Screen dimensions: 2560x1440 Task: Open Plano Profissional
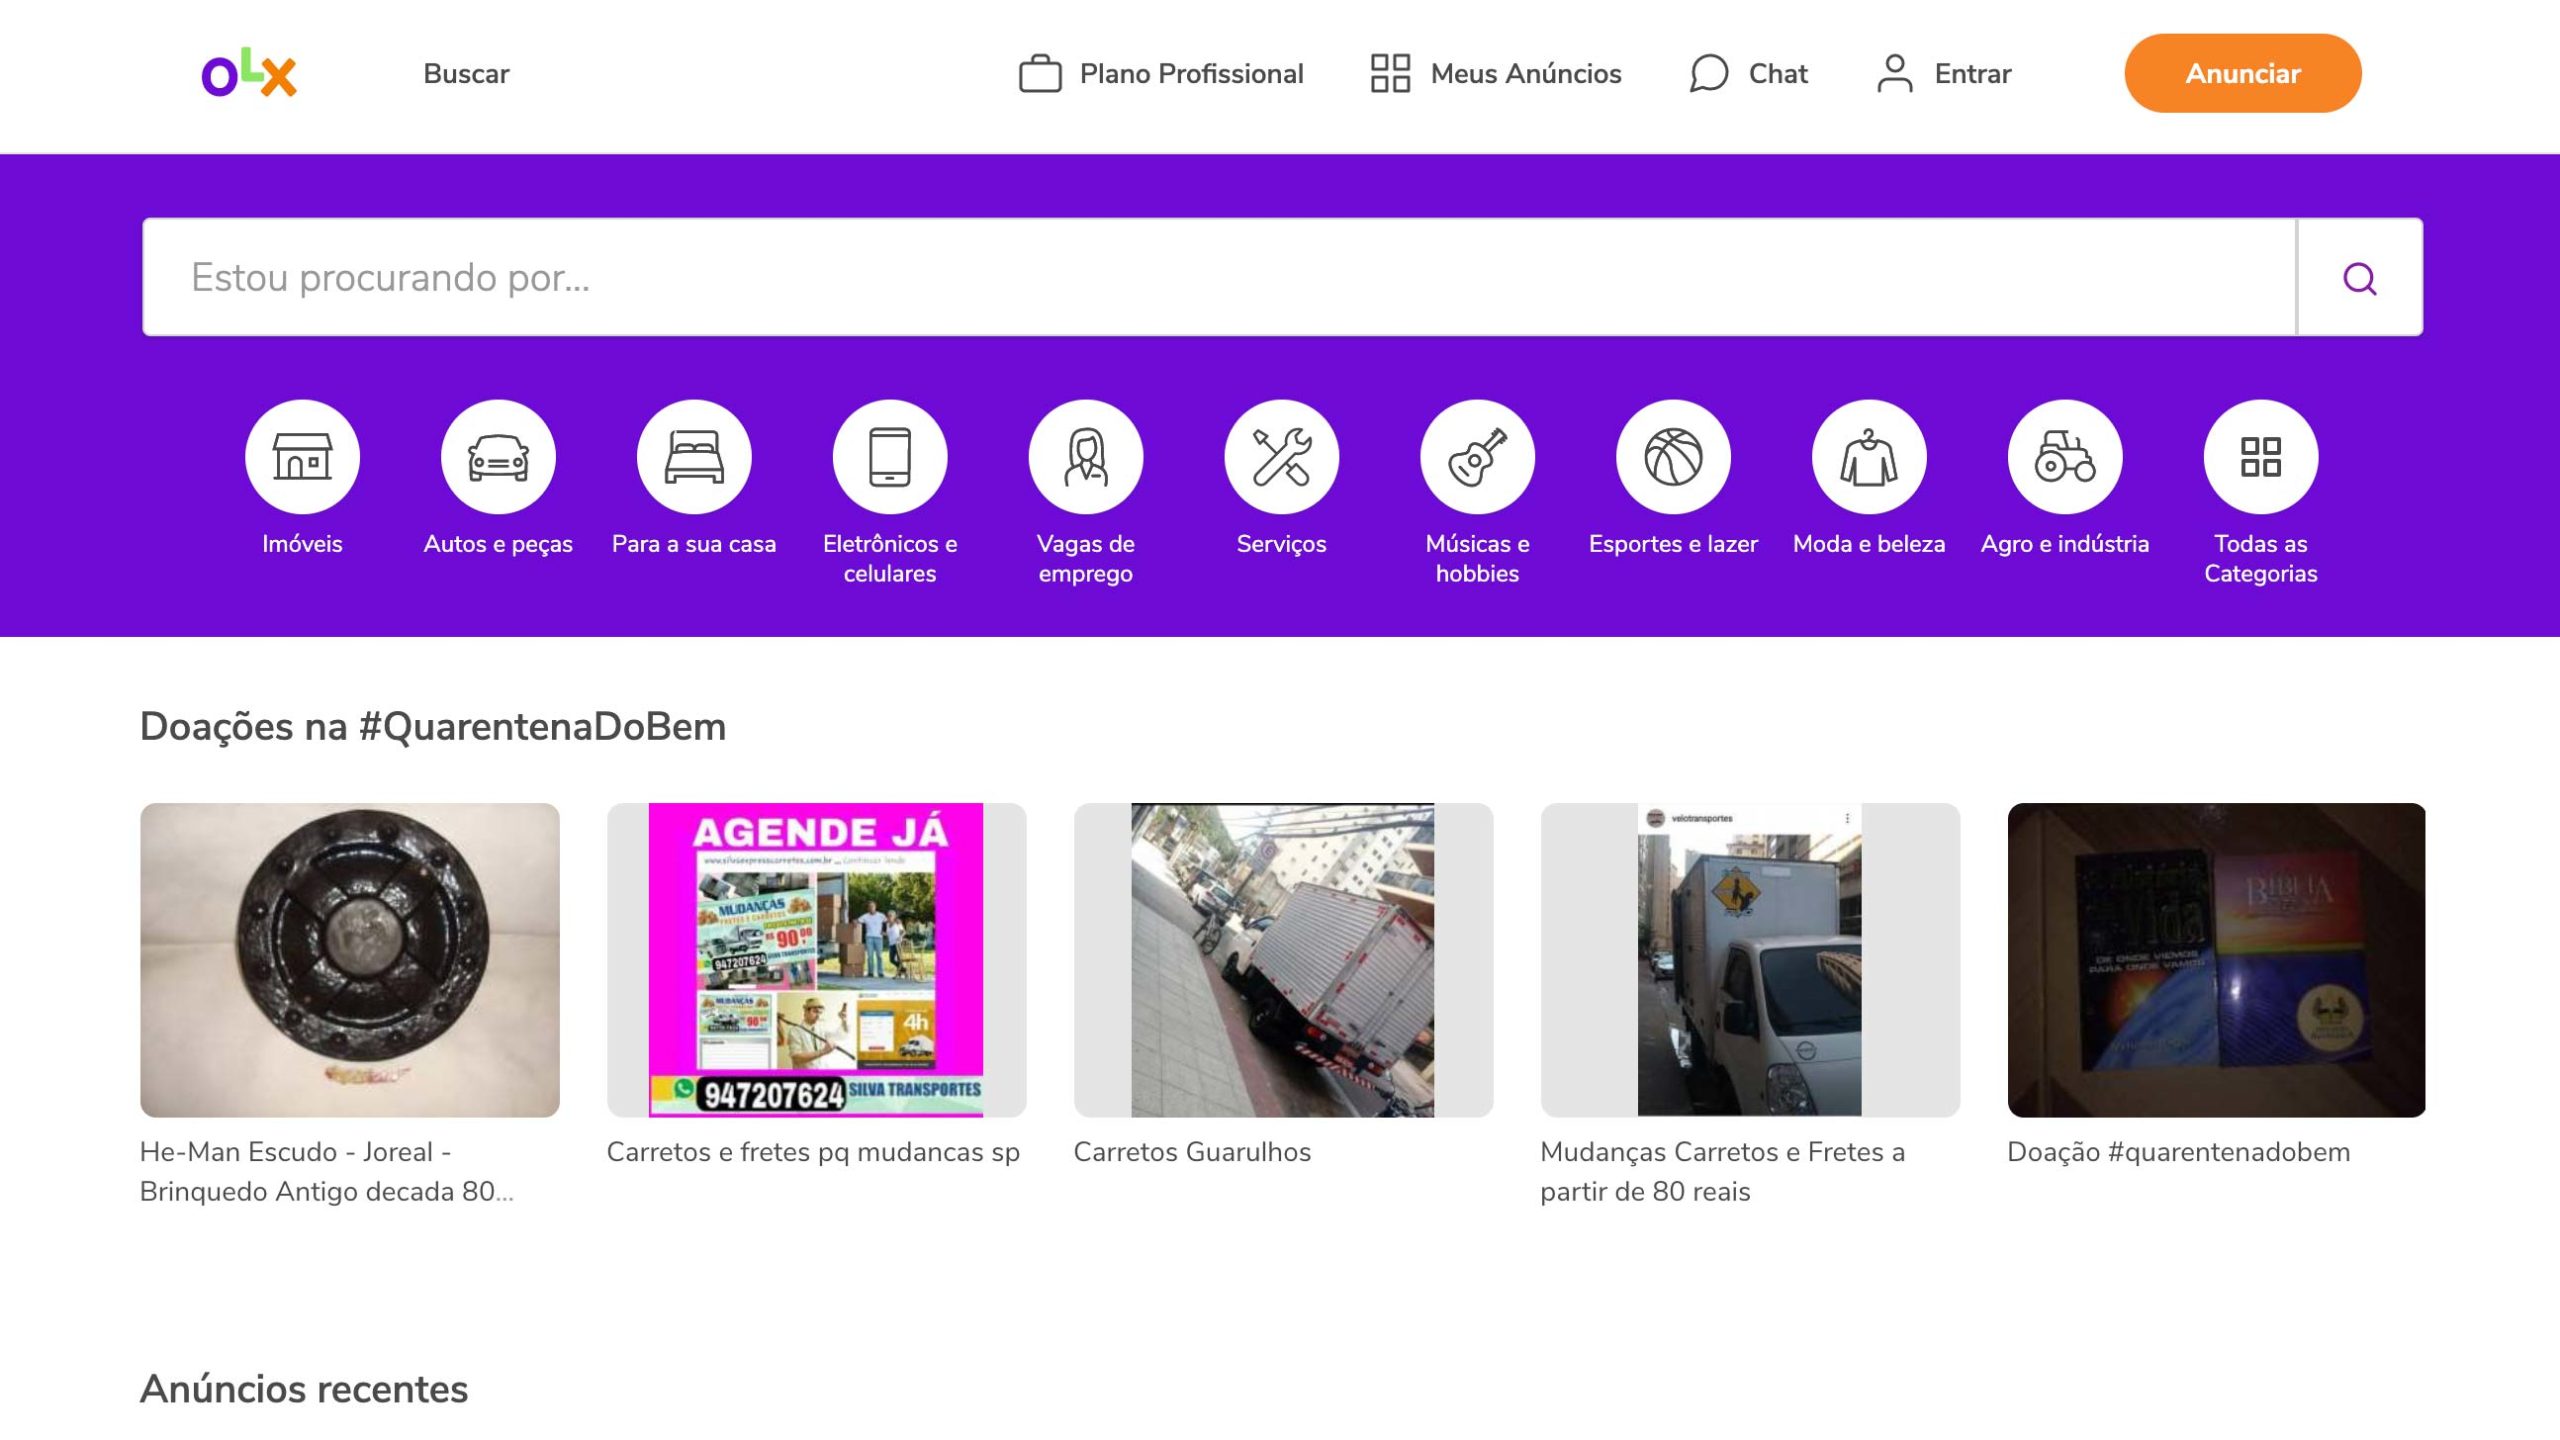1162,73
